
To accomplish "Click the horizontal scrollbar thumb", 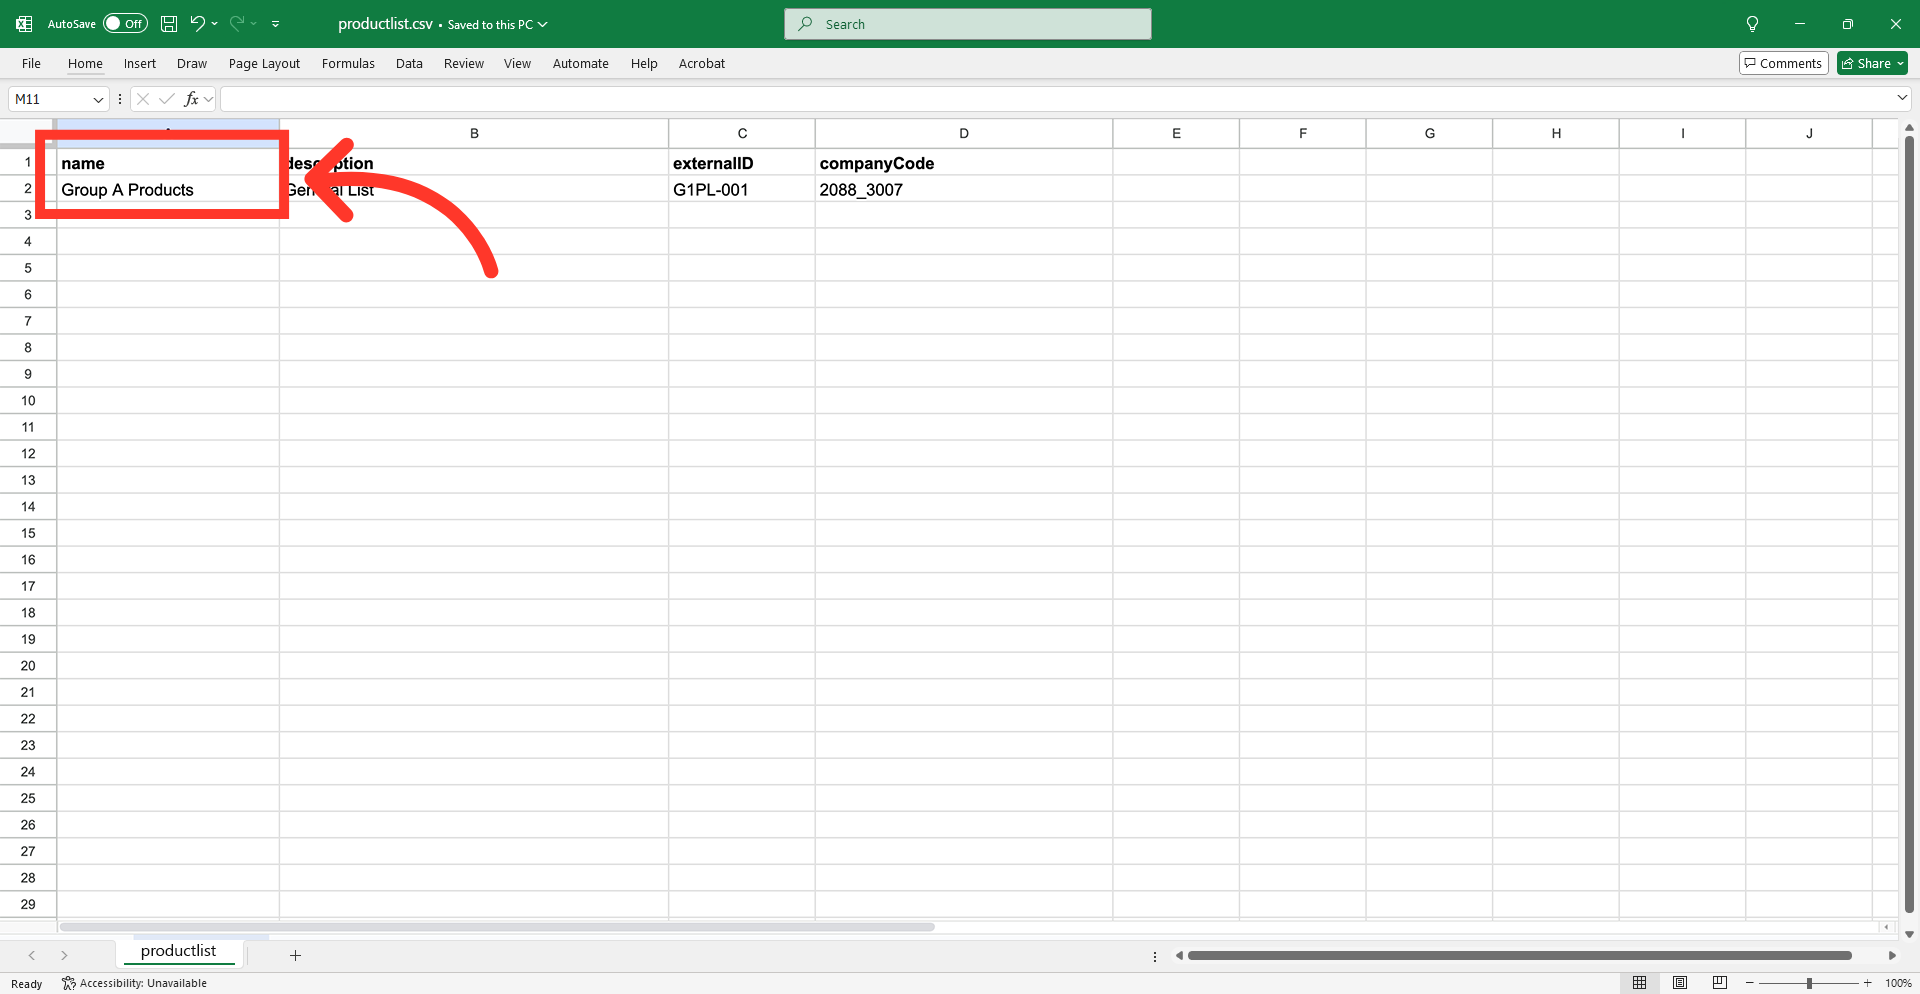I will (x=1520, y=955).
